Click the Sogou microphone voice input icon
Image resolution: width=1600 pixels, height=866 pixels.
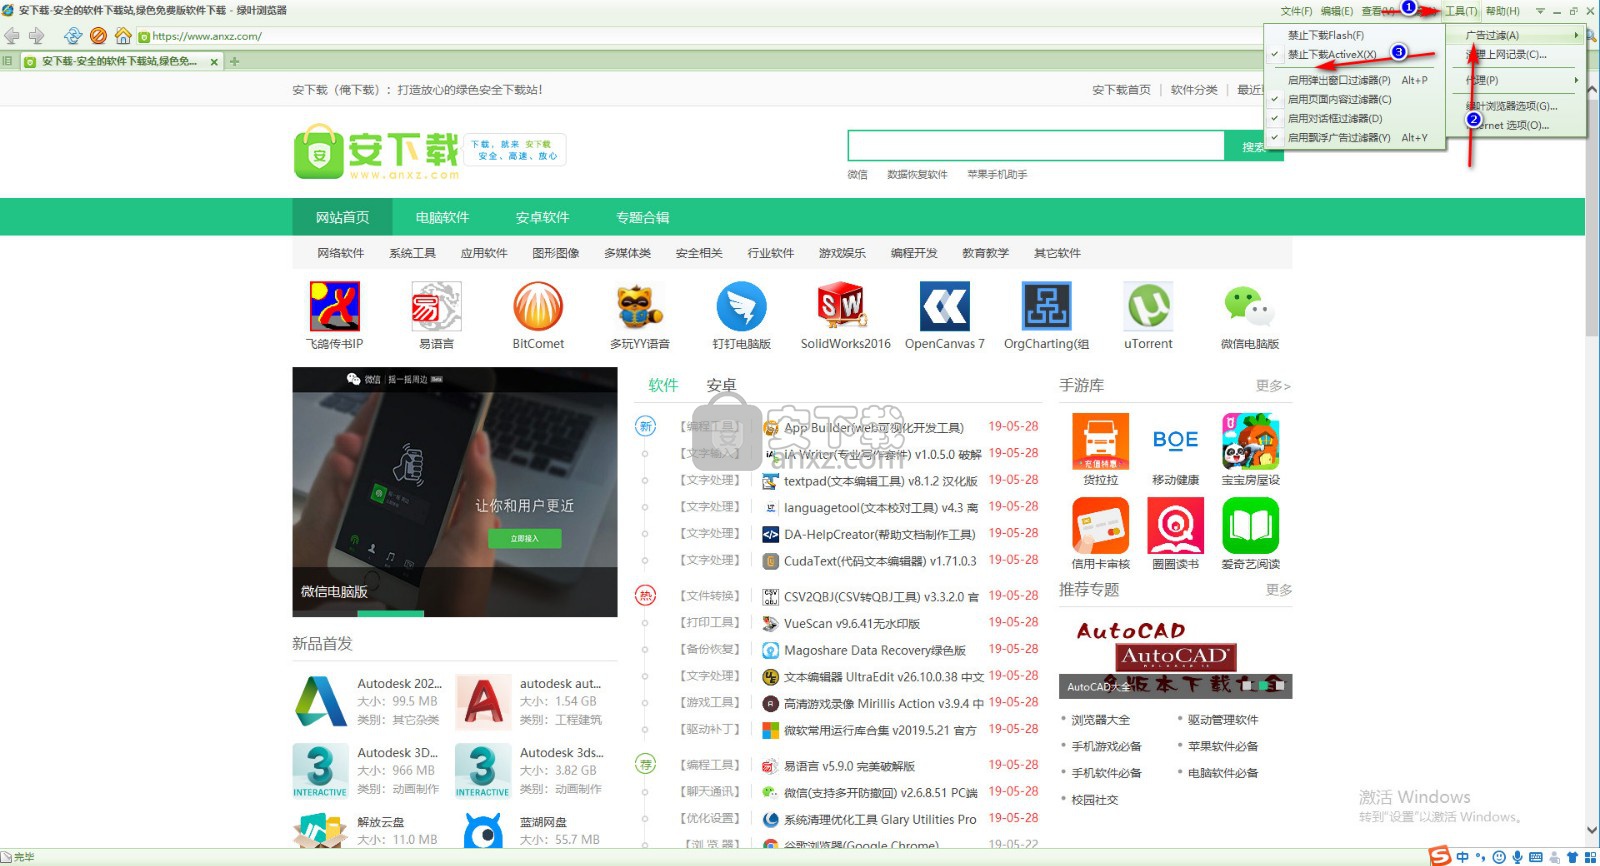1517,857
